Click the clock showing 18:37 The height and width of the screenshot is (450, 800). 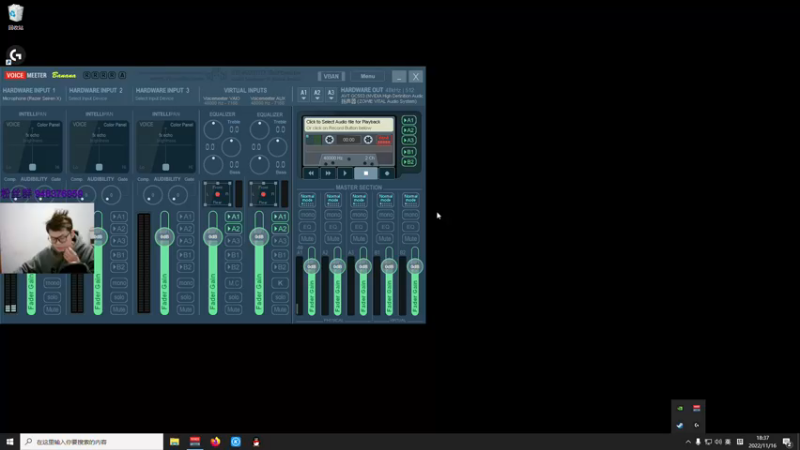[762, 442]
